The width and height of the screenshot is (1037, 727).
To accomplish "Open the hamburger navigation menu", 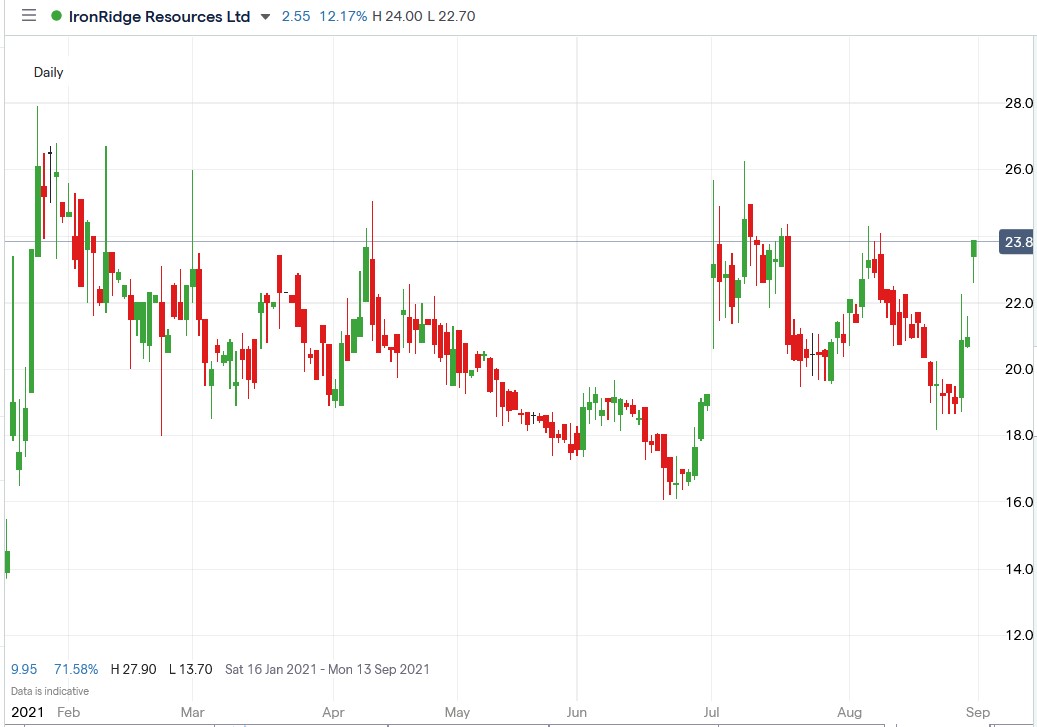I will click(x=28, y=15).
